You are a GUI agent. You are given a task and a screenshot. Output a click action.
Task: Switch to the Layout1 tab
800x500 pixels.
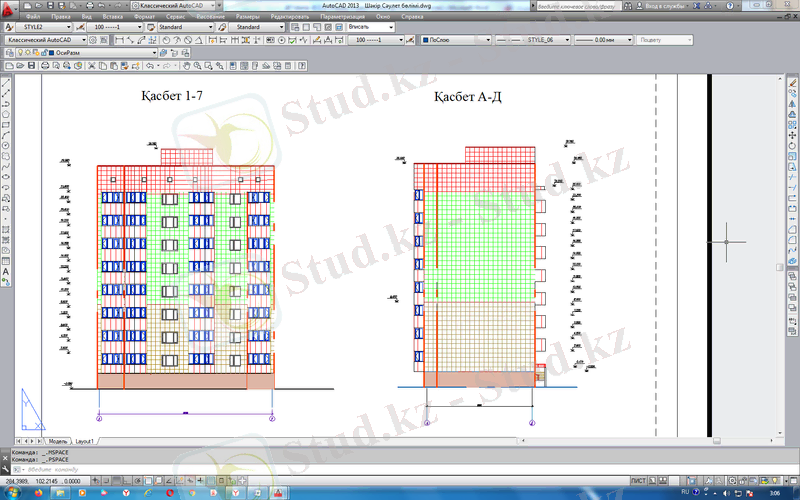85,440
